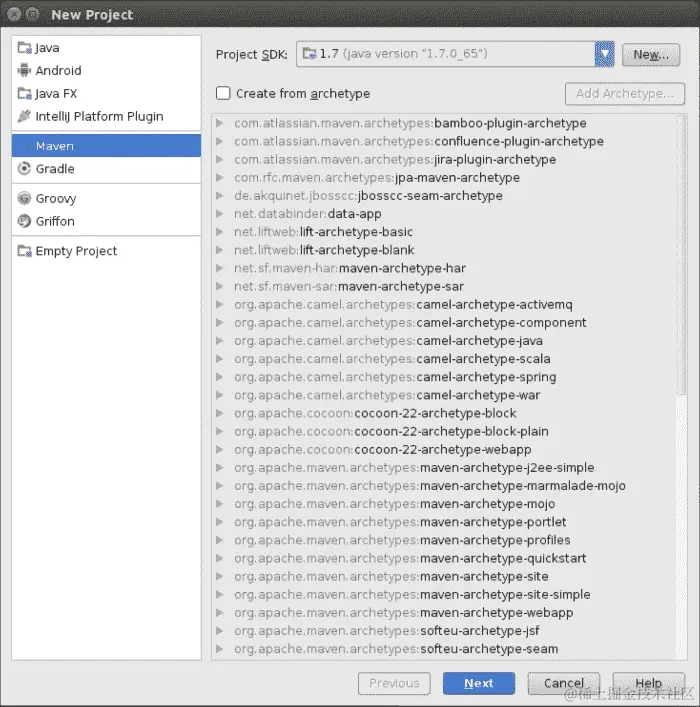Expand net.databinder data-app node
The width and height of the screenshot is (700, 707).
pos(220,214)
